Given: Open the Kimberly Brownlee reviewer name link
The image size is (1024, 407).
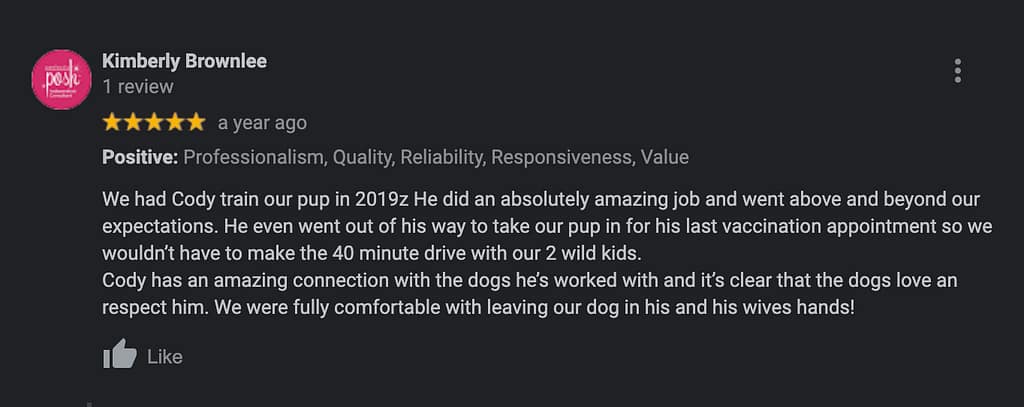Looking at the screenshot, I should tap(184, 61).
